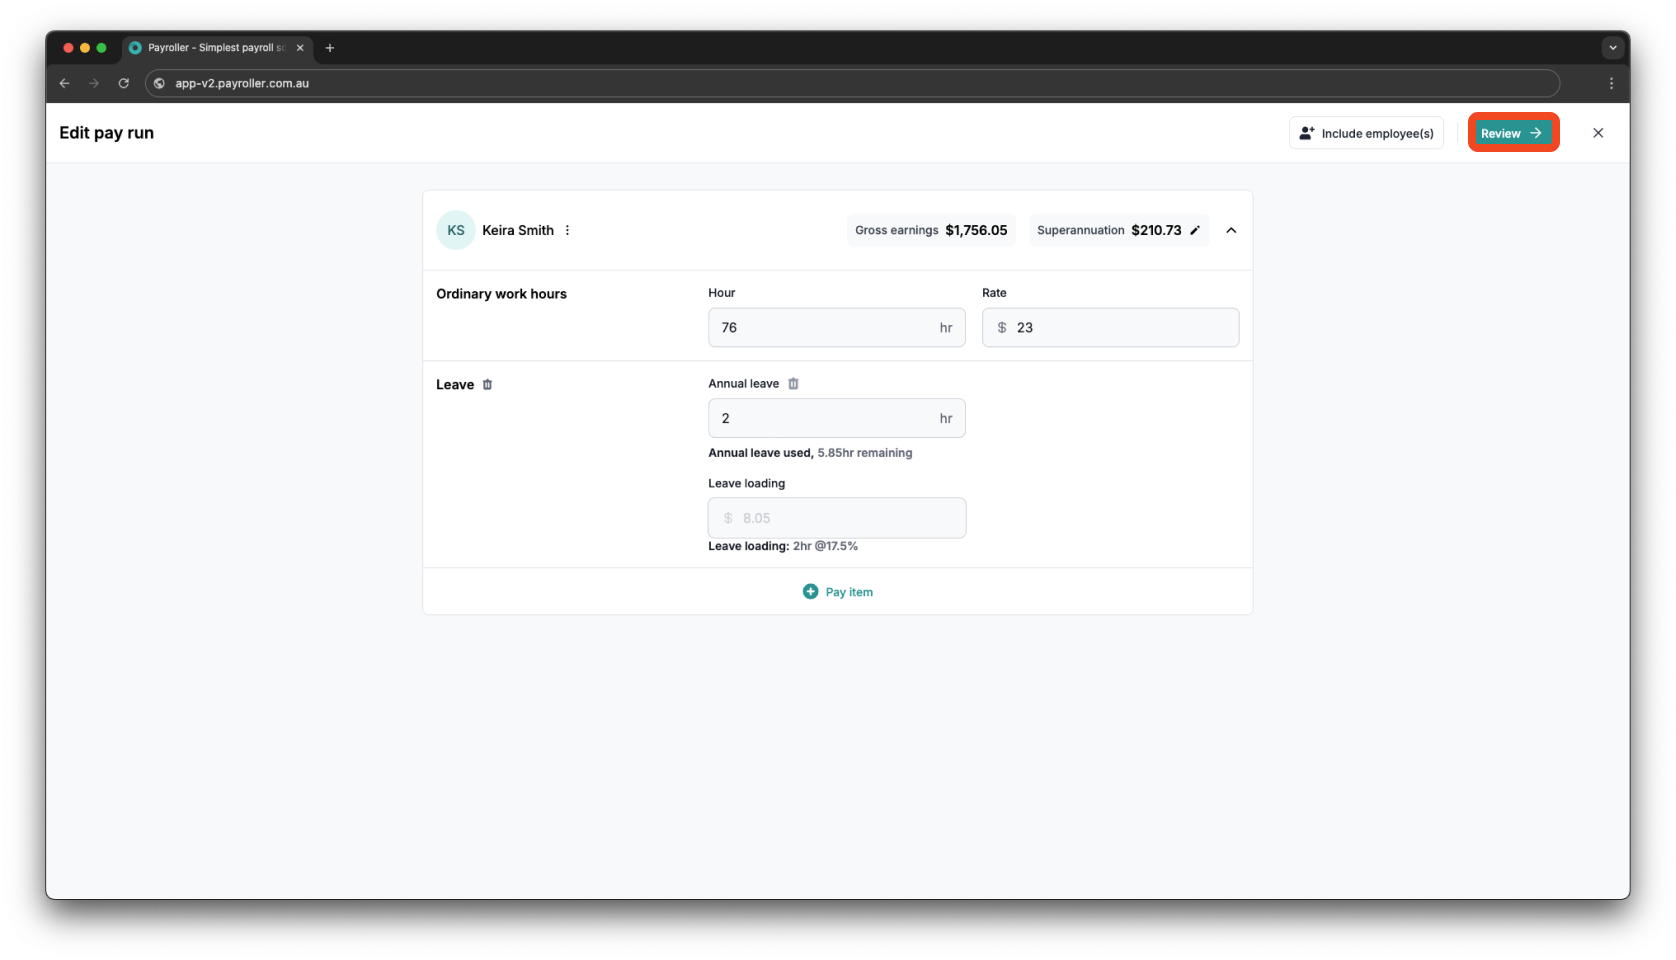Delete the Leave section with trash icon
Viewport: 1676px width, 960px height.
[488, 384]
